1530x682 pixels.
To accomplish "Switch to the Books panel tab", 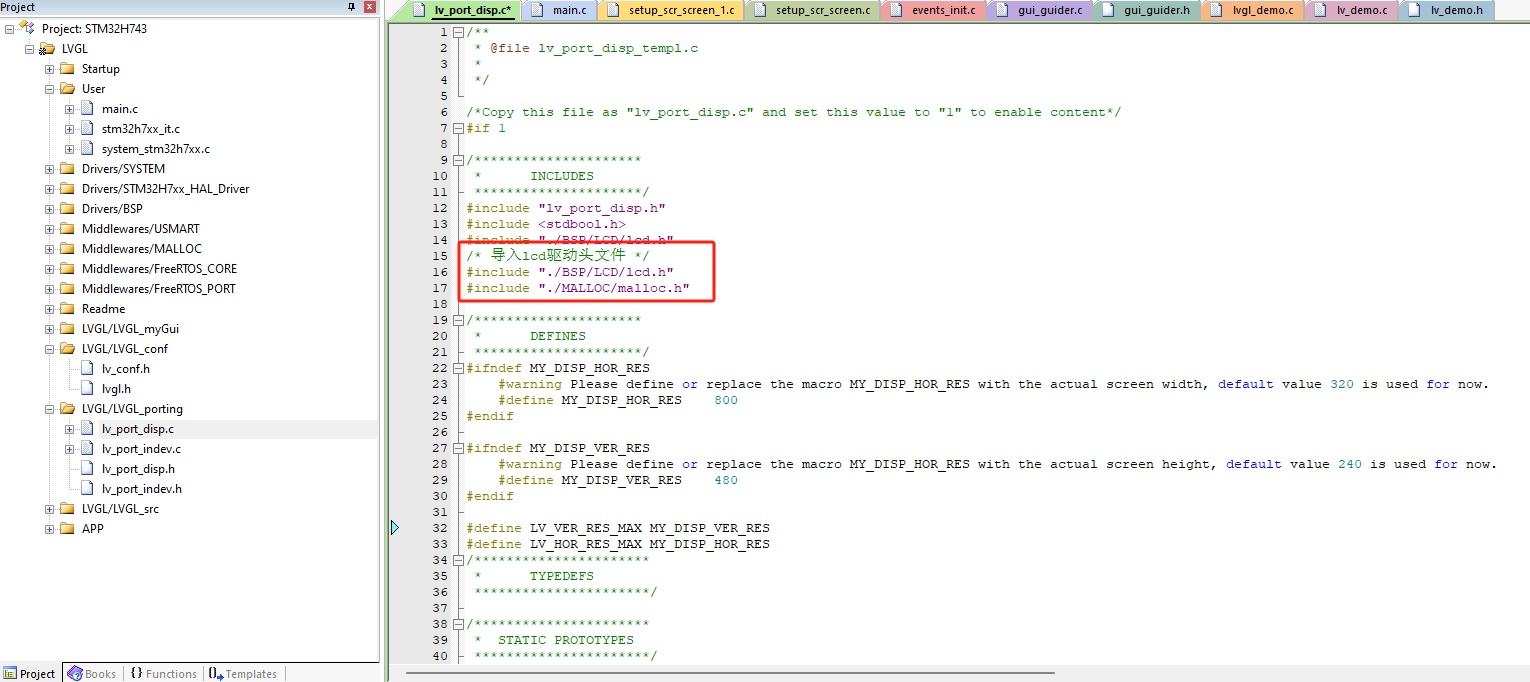I will click(x=92, y=673).
